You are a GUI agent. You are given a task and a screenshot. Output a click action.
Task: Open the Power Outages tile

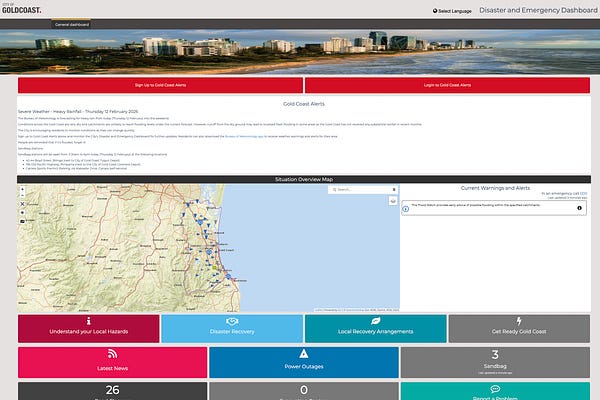pos(304,362)
